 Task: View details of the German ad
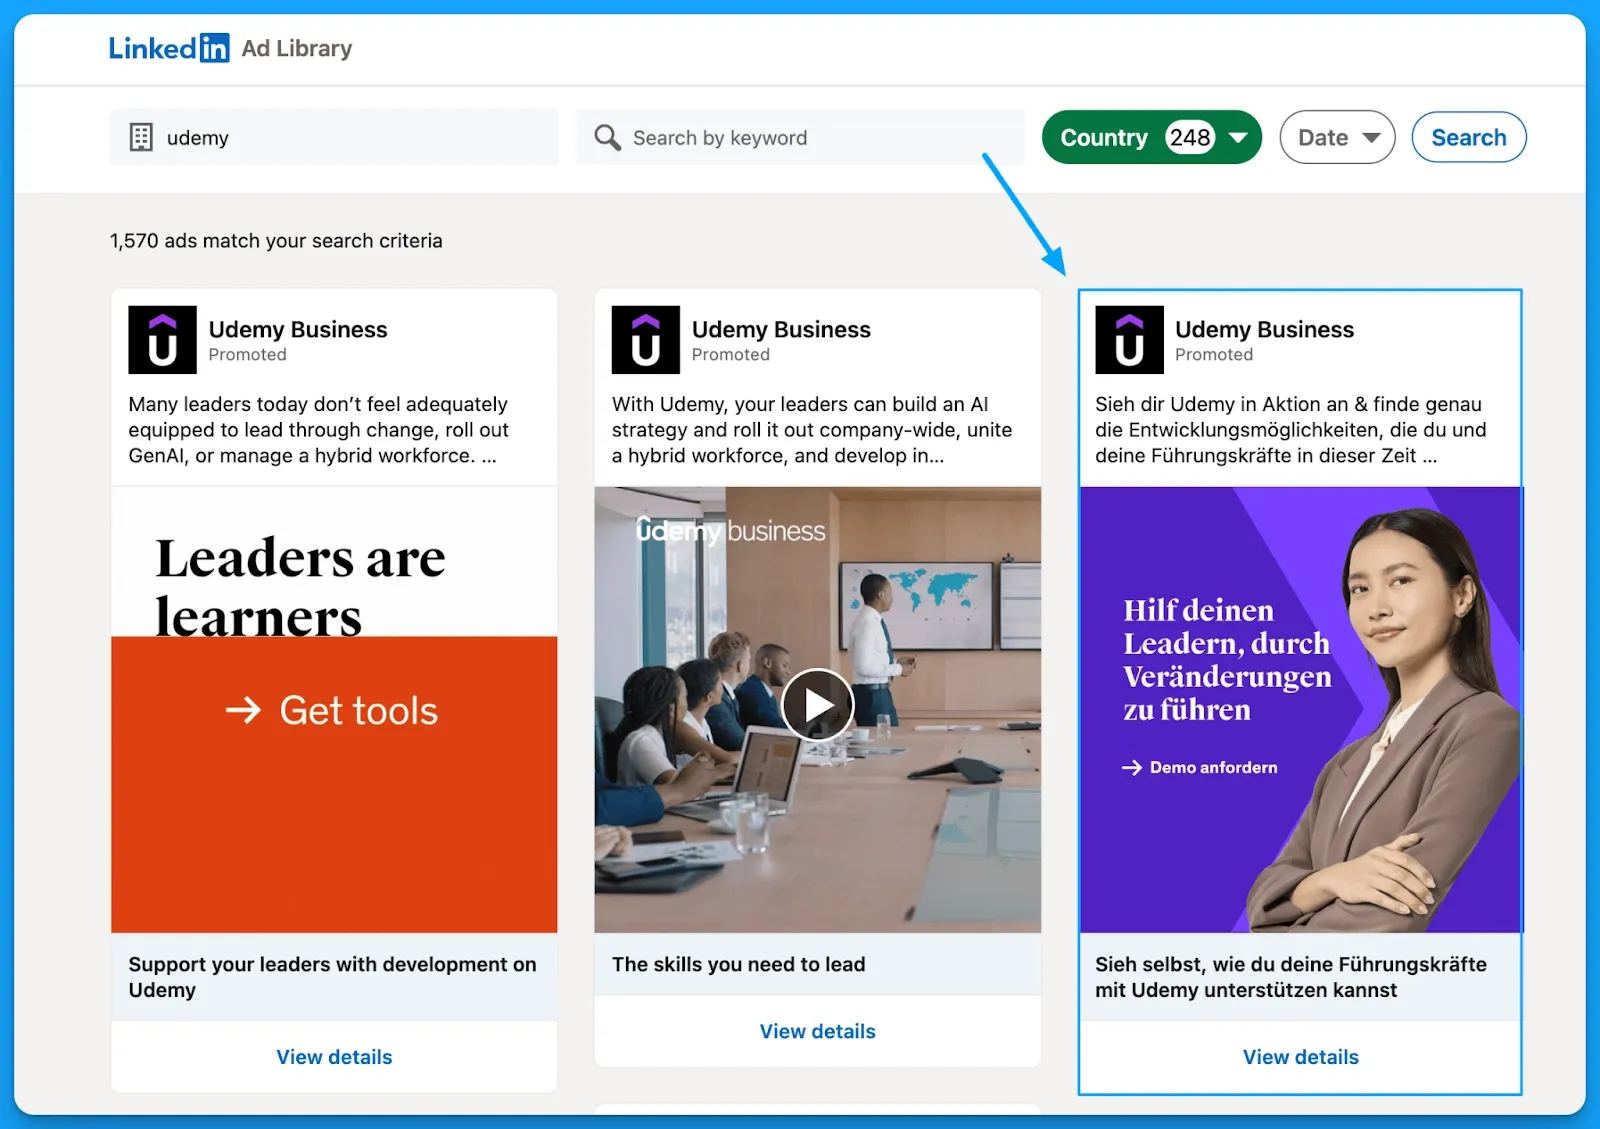point(1300,1057)
